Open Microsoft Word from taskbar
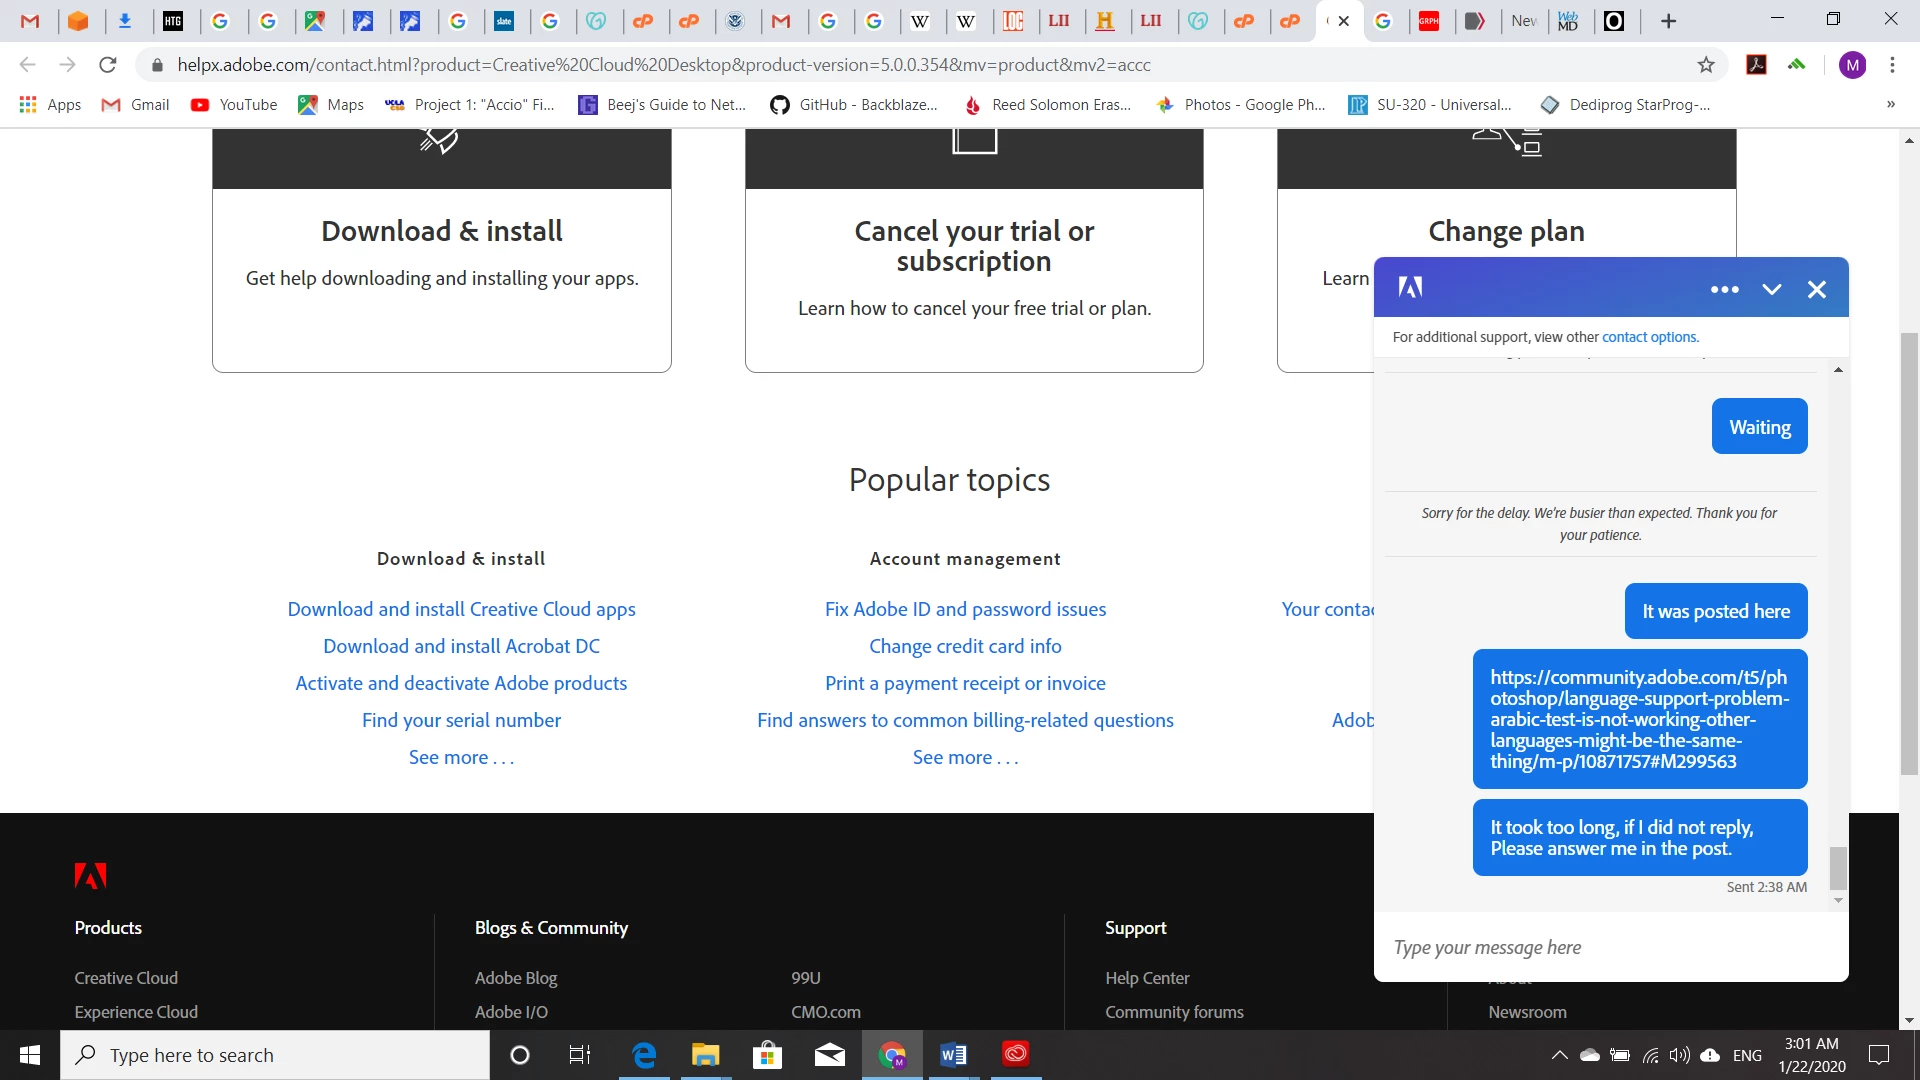 coord(953,1054)
